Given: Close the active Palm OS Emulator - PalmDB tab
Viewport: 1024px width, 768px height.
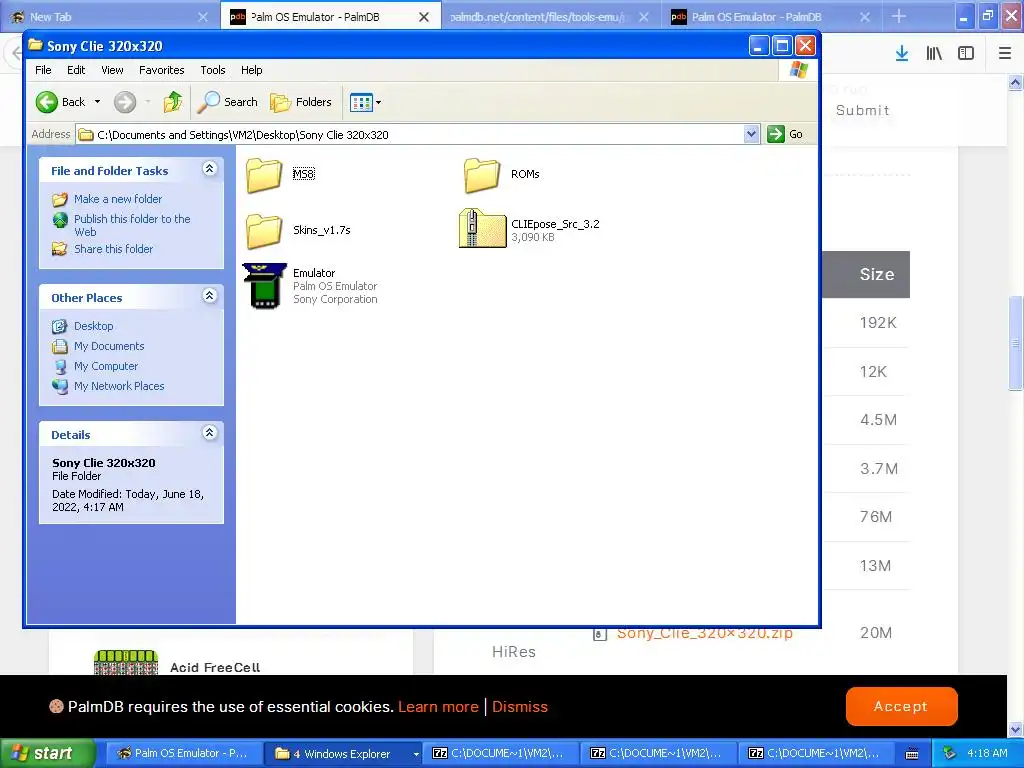Looking at the screenshot, I should 424,17.
